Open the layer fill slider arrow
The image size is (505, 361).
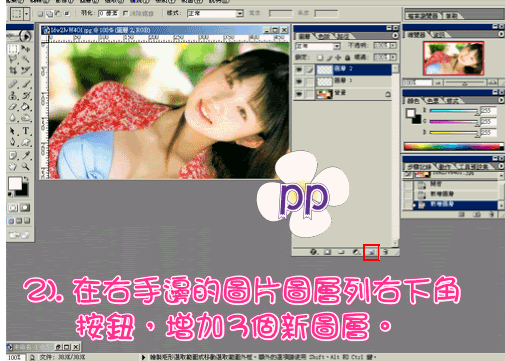coord(393,57)
